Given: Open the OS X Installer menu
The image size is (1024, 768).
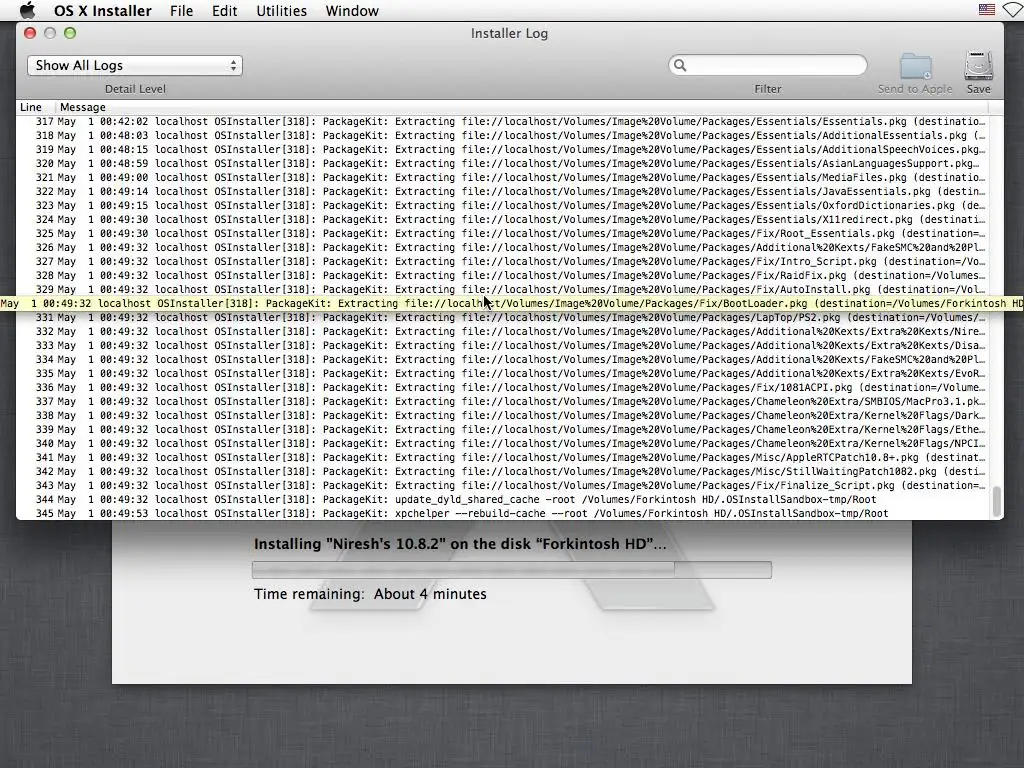Looking at the screenshot, I should point(103,11).
